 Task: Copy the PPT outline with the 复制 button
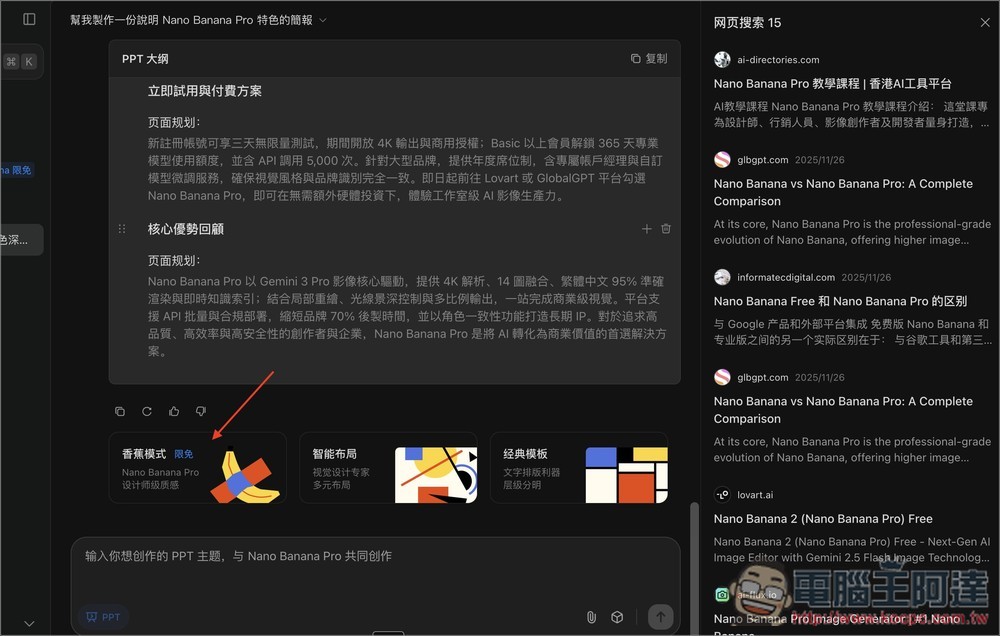point(648,58)
